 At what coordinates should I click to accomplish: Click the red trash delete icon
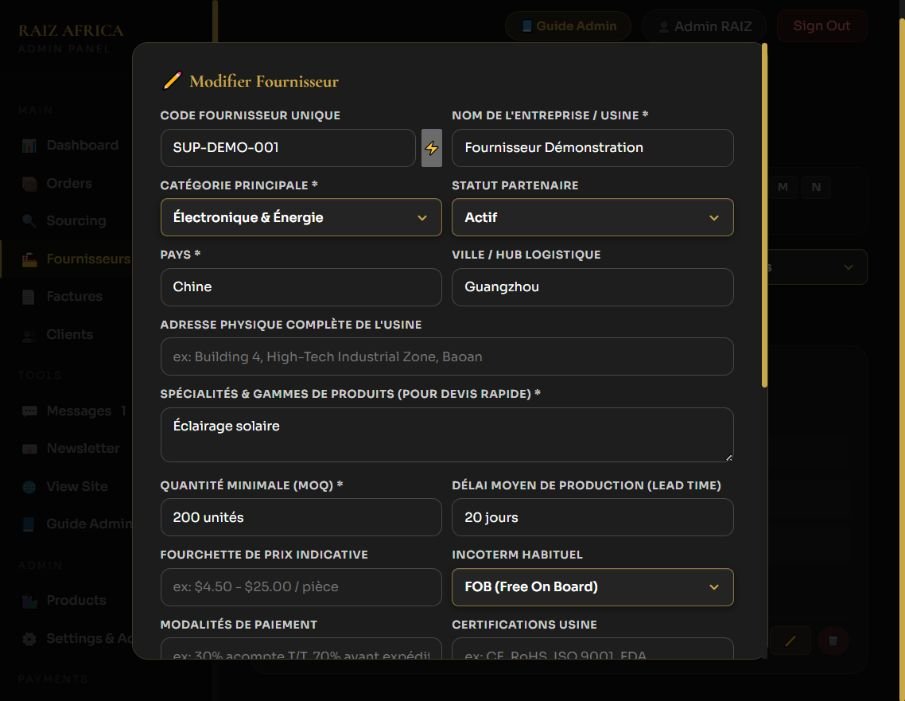coord(833,640)
